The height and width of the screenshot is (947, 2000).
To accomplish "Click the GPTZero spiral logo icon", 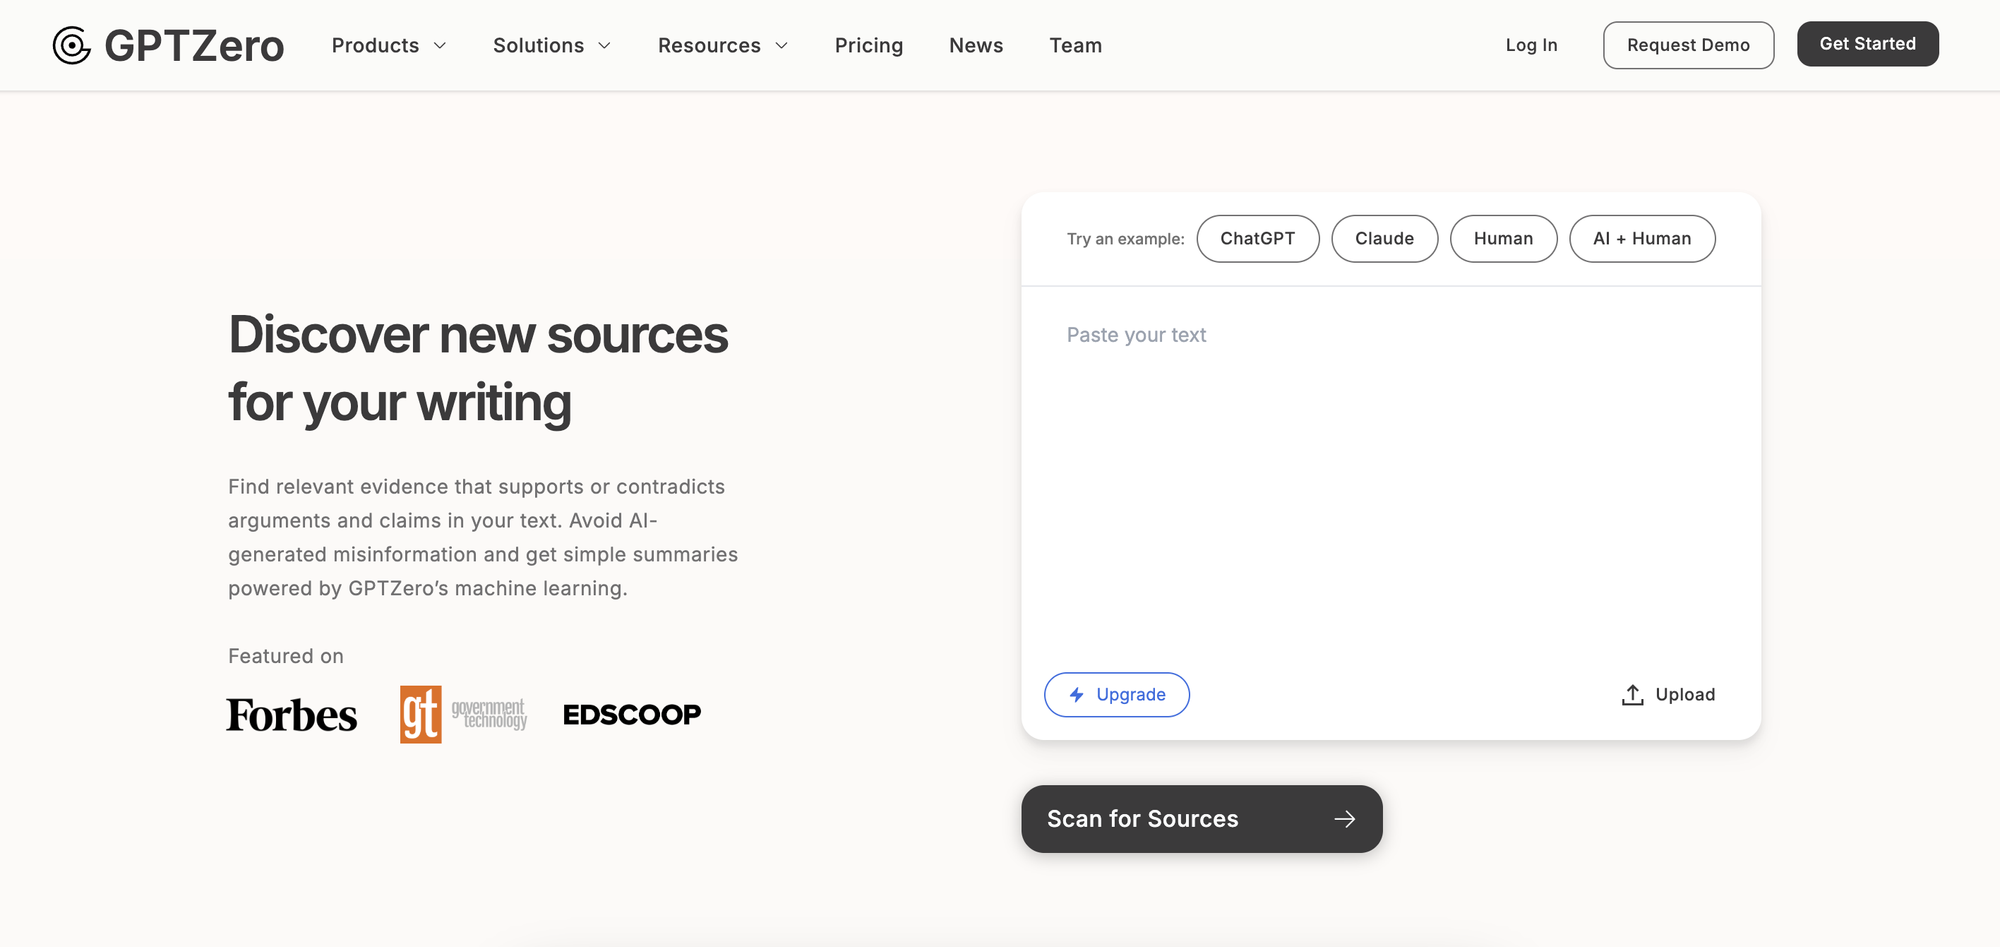I will [x=71, y=45].
